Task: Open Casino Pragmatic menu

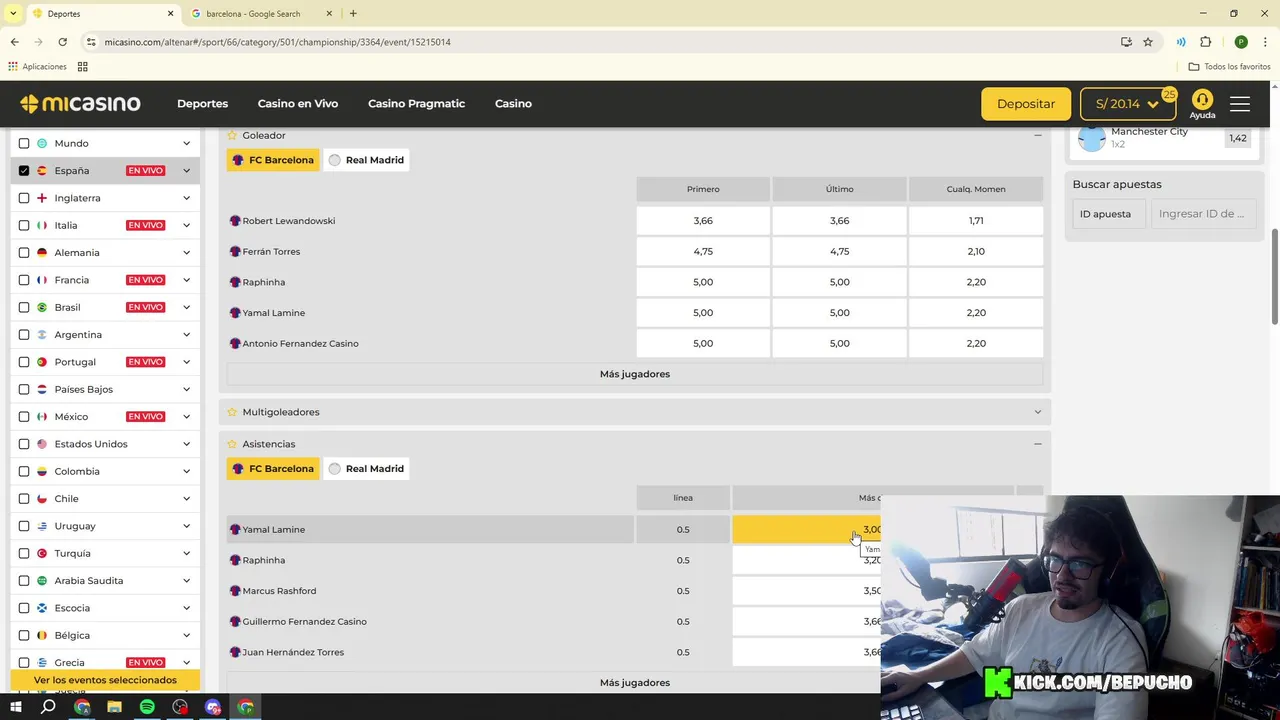Action: point(416,104)
